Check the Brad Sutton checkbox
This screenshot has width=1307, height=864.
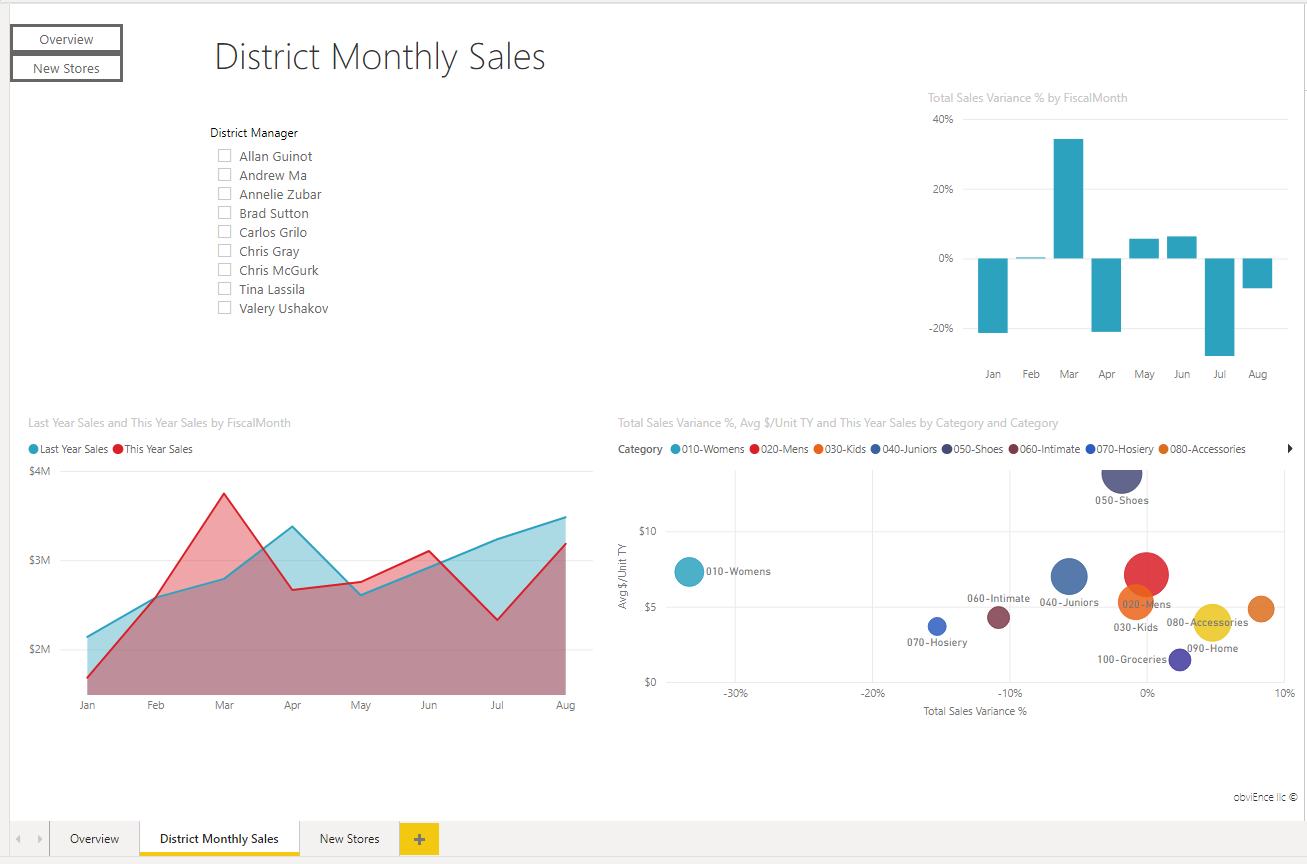coord(225,213)
